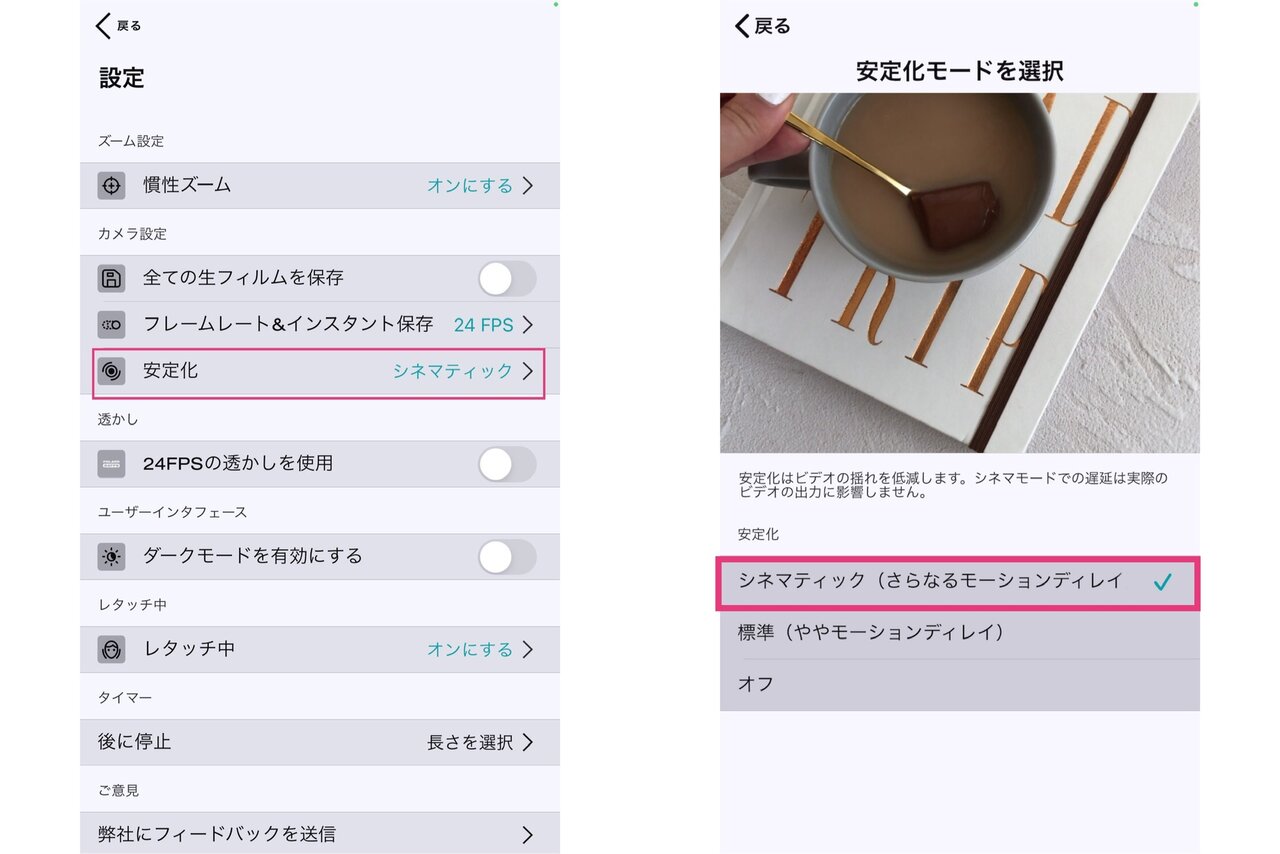The height and width of the screenshot is (854, 1280).
Task: Tap the sun icon beside ダークモードを有効にする
Action: (111, 557)
